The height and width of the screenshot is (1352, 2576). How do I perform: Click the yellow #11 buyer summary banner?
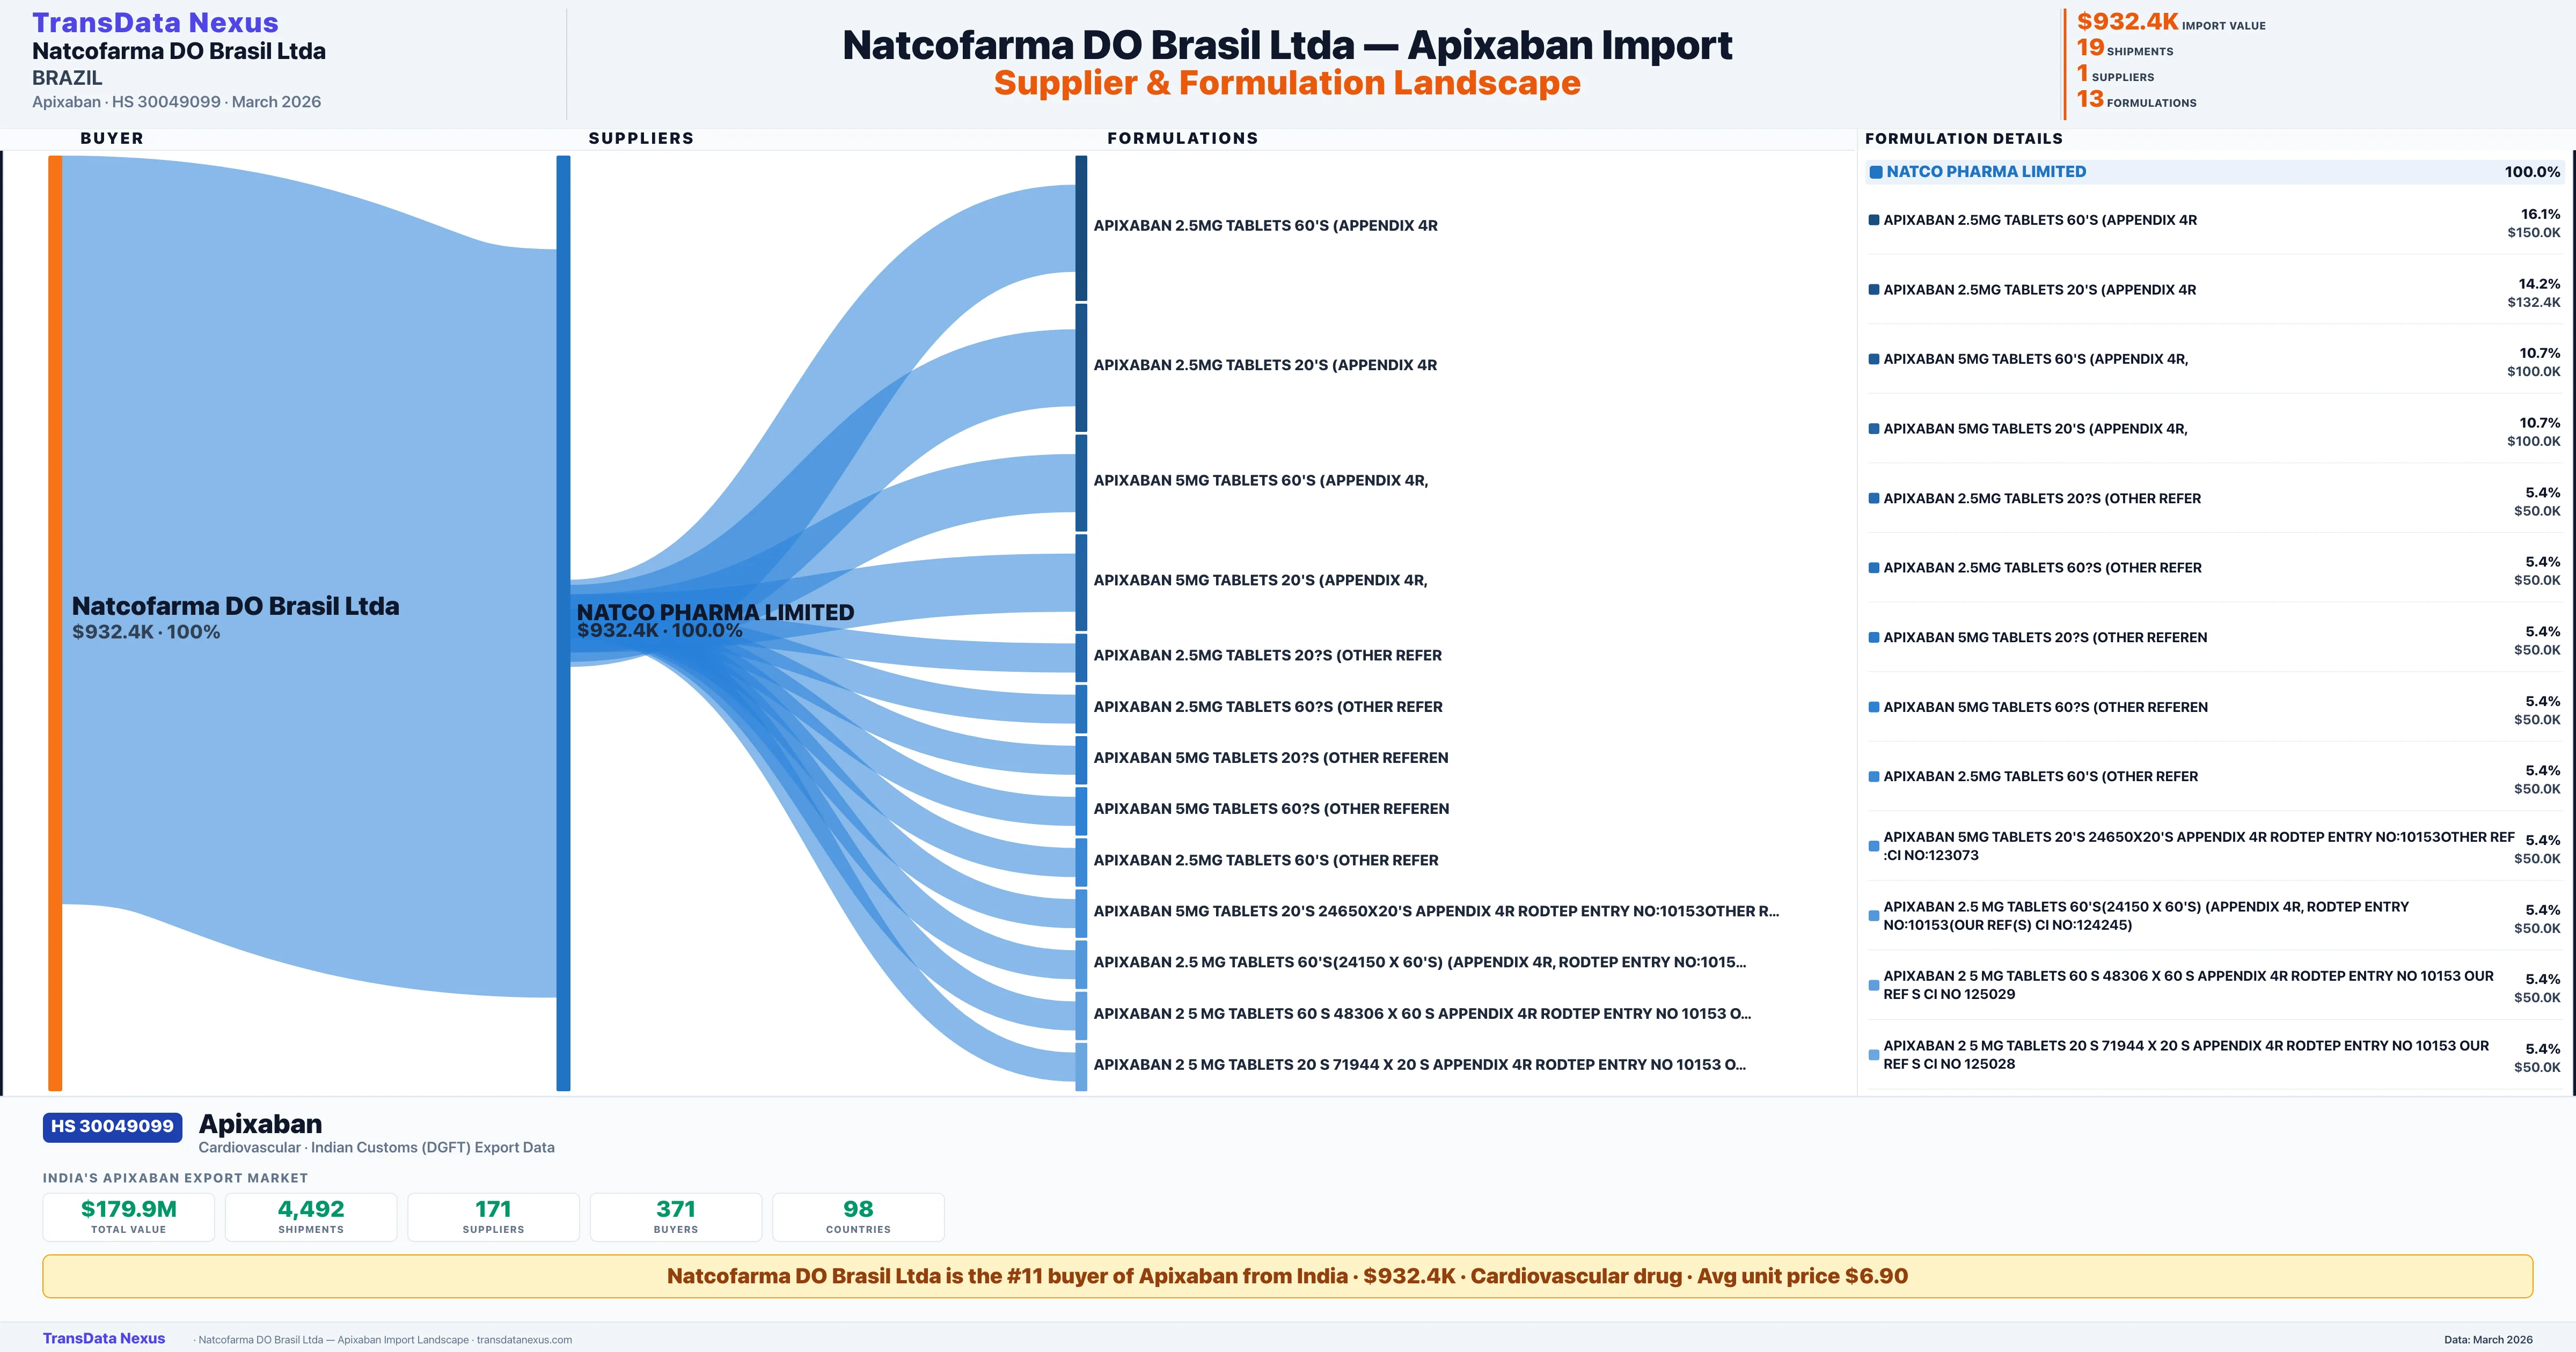(x=1287, y=1276)
